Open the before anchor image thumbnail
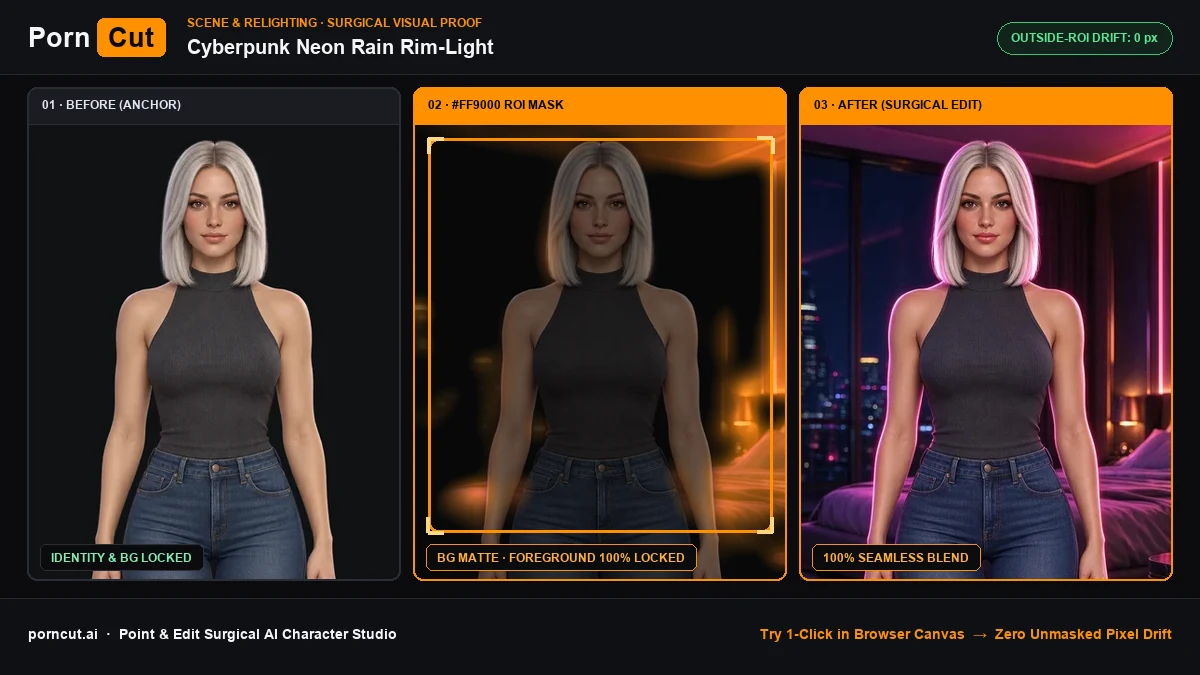Viewport: 1200px width, 675px height. (214, 352)
